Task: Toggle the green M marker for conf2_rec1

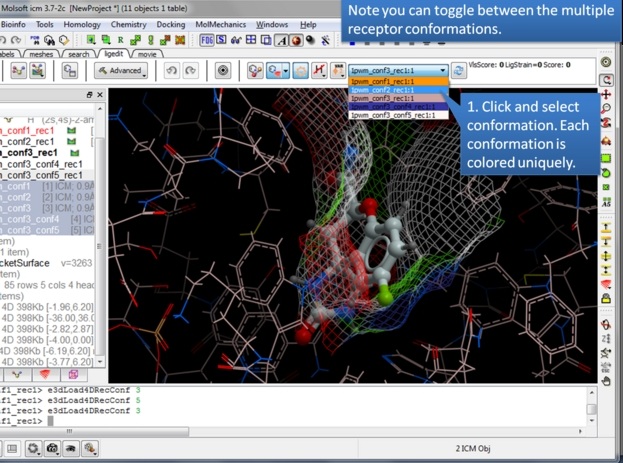Action: tap(71, 141)
